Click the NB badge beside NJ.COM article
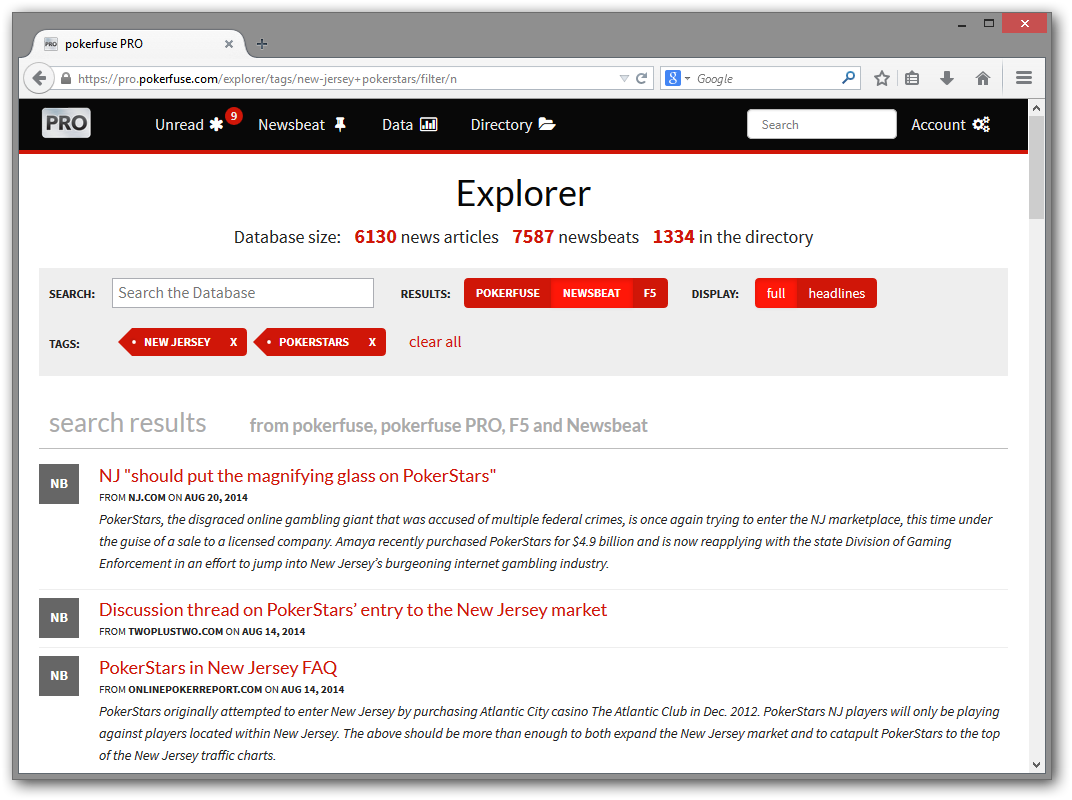The image size is (1072, 800). point(59,483)
